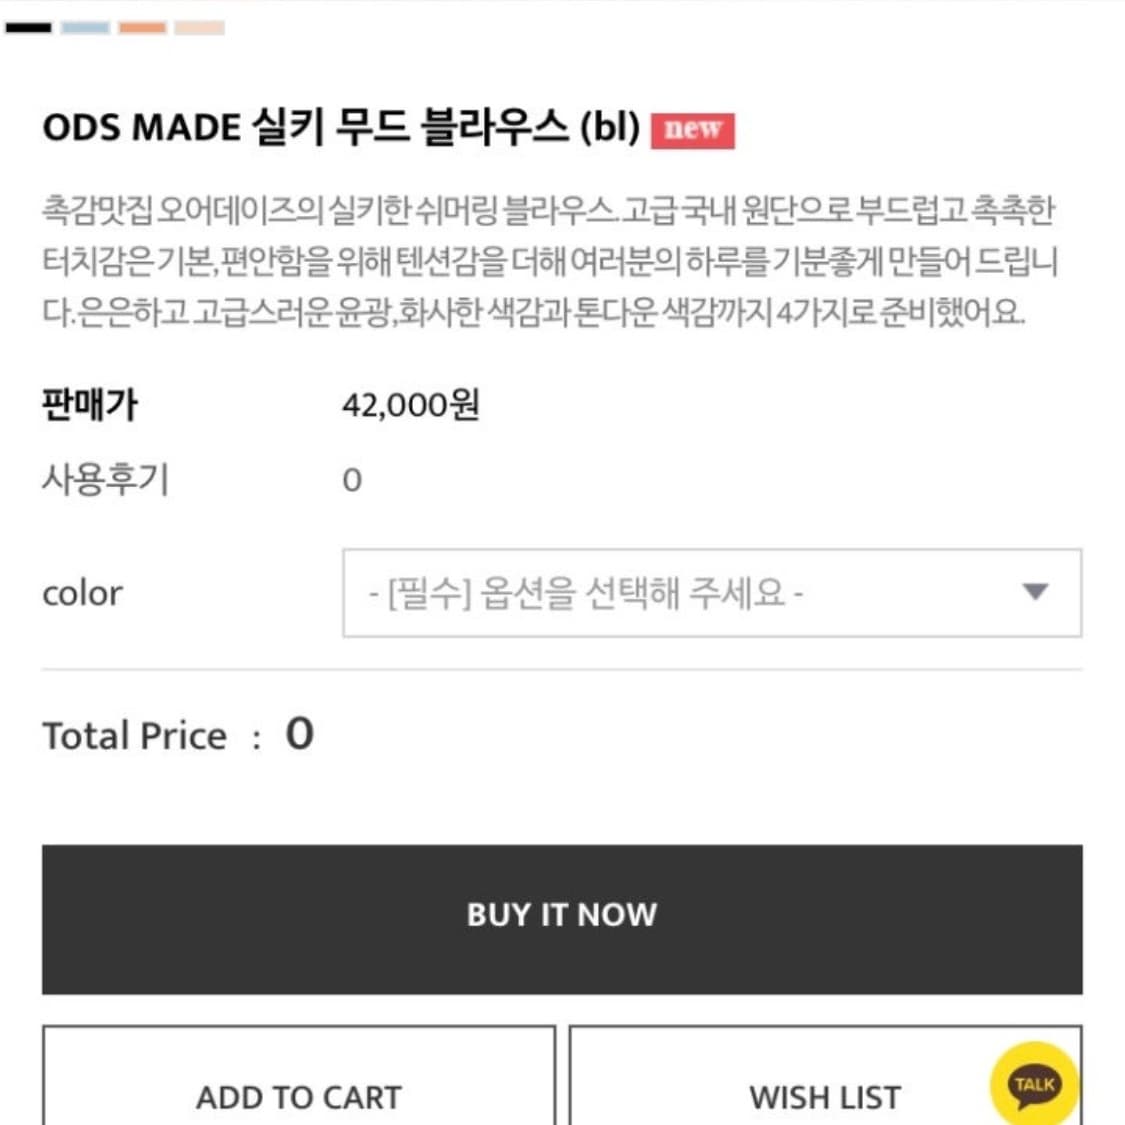Click the red "new" badge
1125x1125 pixels.
(x=692, y=130)
